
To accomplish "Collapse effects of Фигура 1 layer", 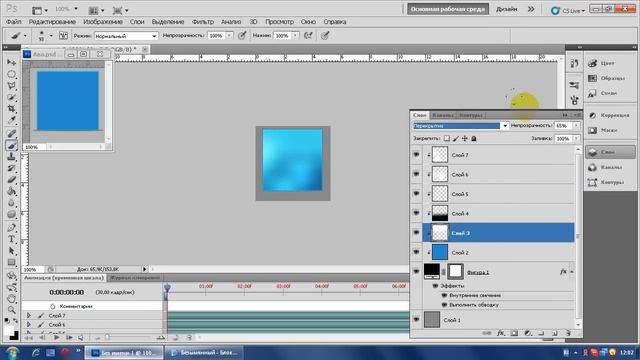I will tap(572, 271).
